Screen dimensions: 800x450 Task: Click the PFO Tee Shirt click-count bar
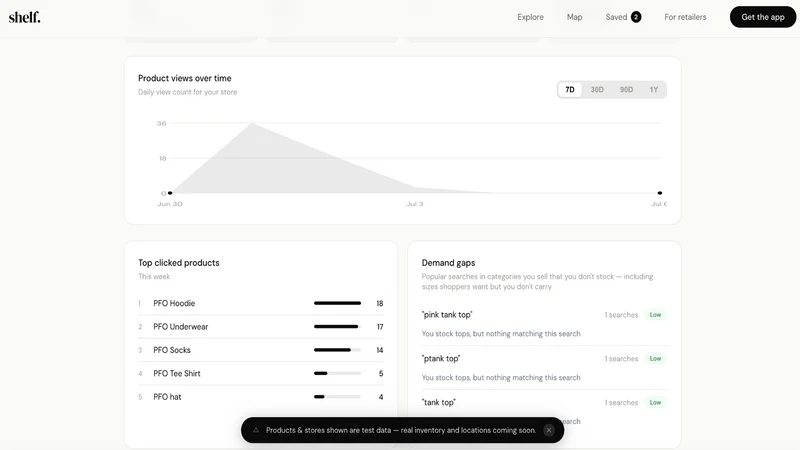(337, 373)
